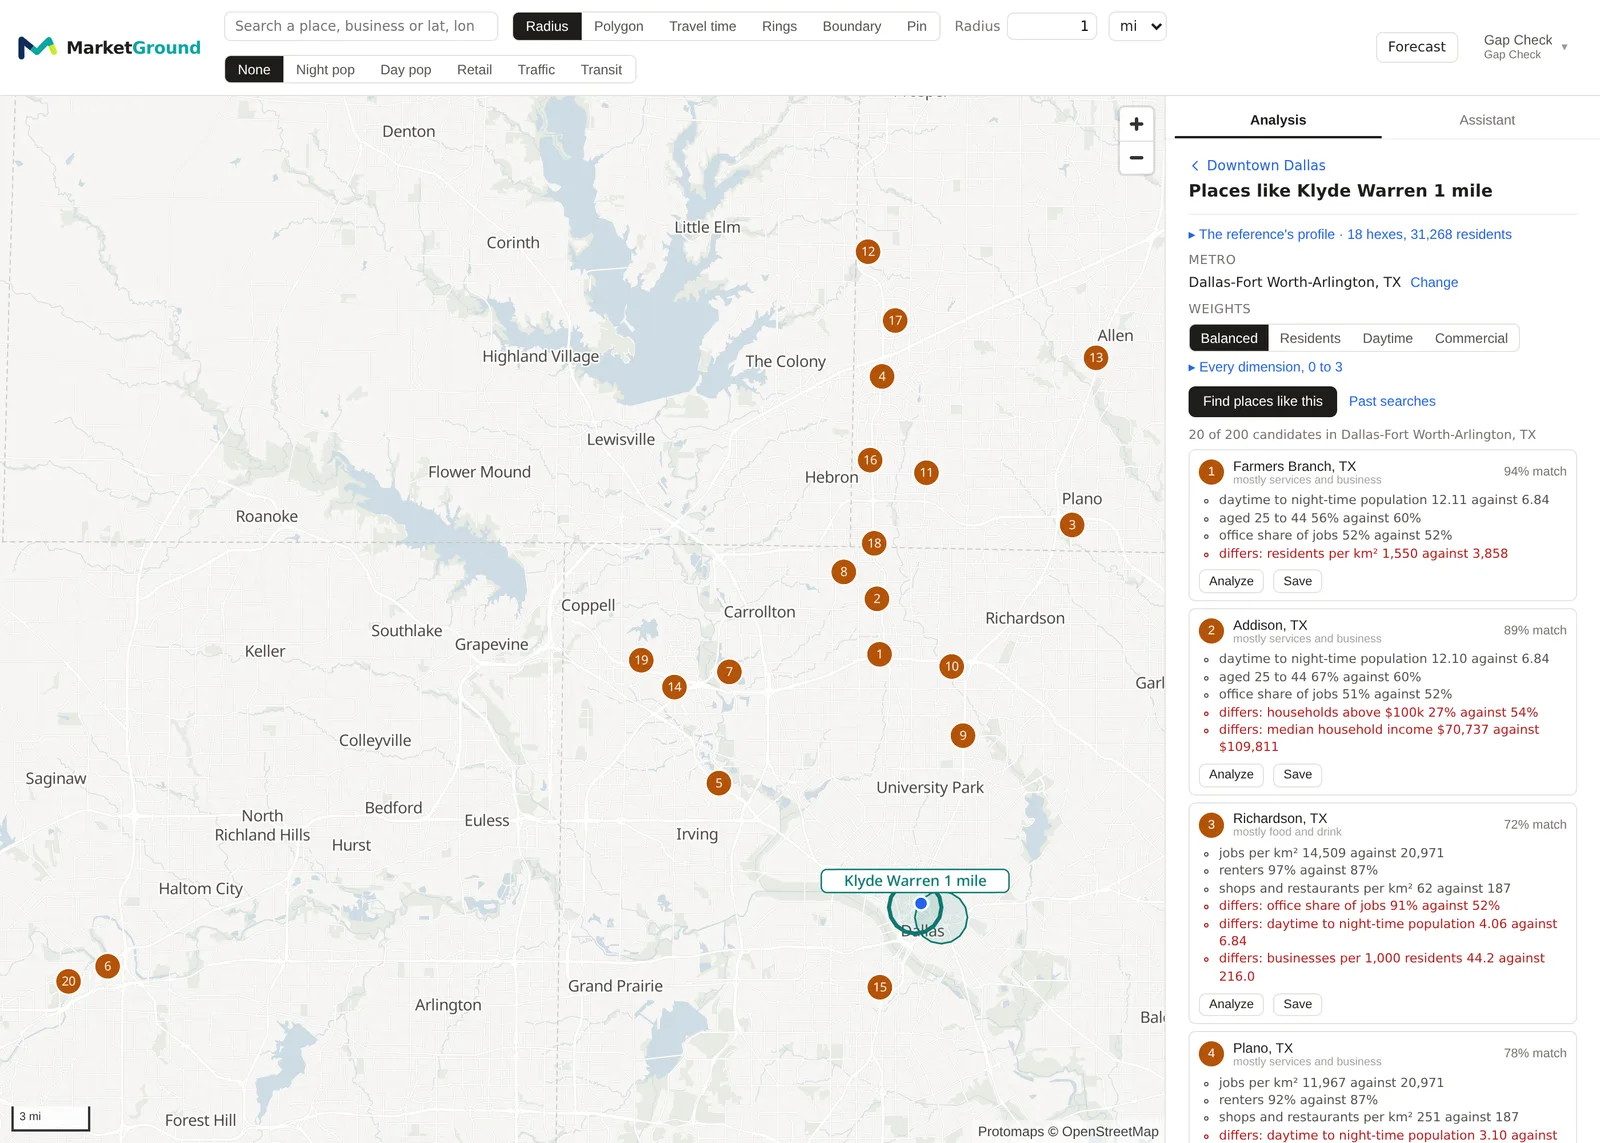Switch to the Assistant tab

pos(1487,120)
